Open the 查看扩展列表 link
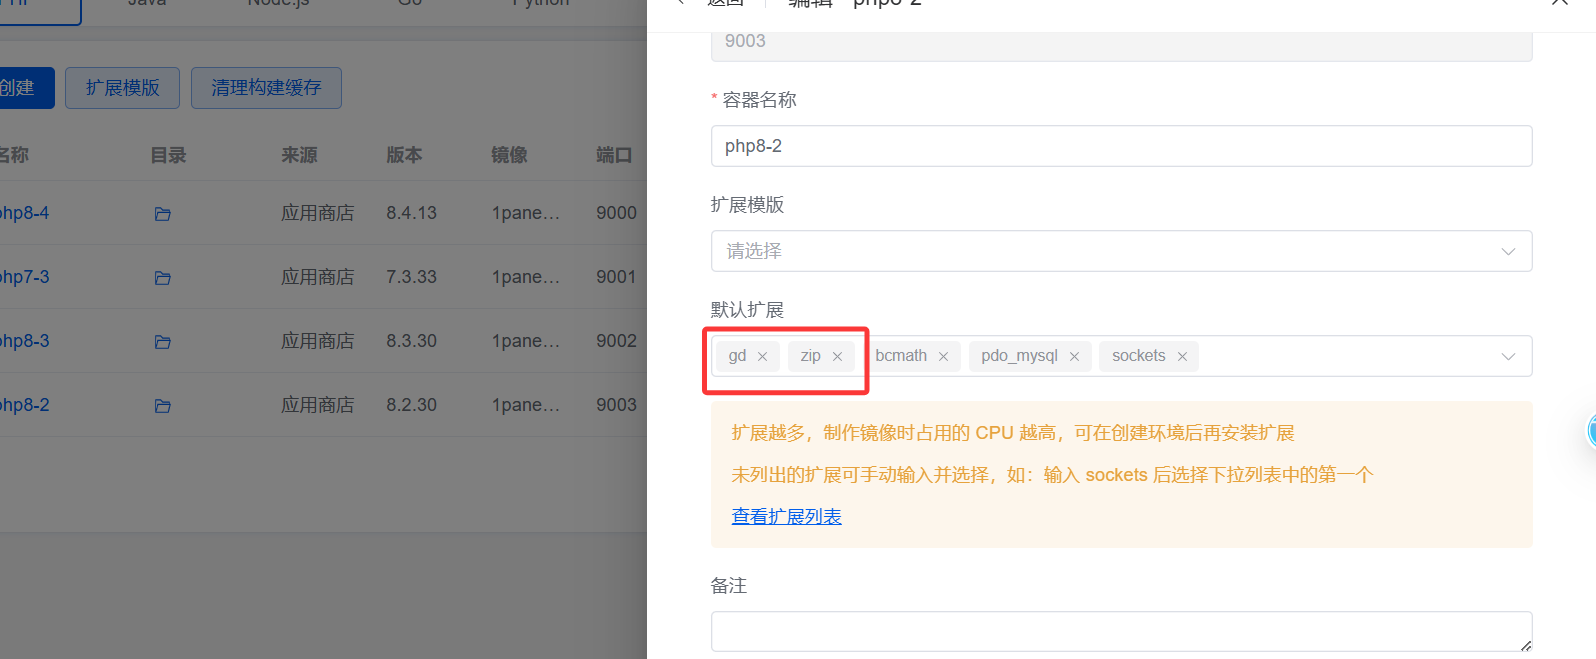 pyautogui.click(x=786, y=516)
